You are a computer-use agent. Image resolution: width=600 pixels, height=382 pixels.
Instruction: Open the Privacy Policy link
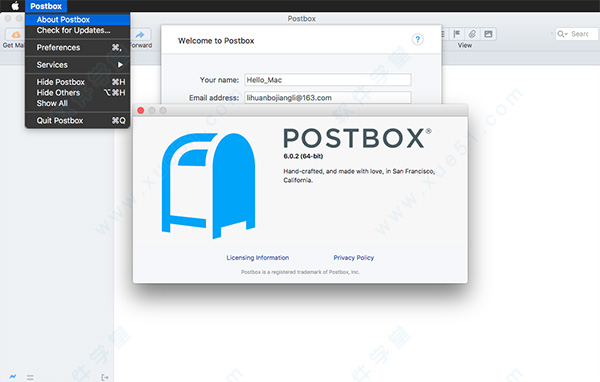(354, 258)
